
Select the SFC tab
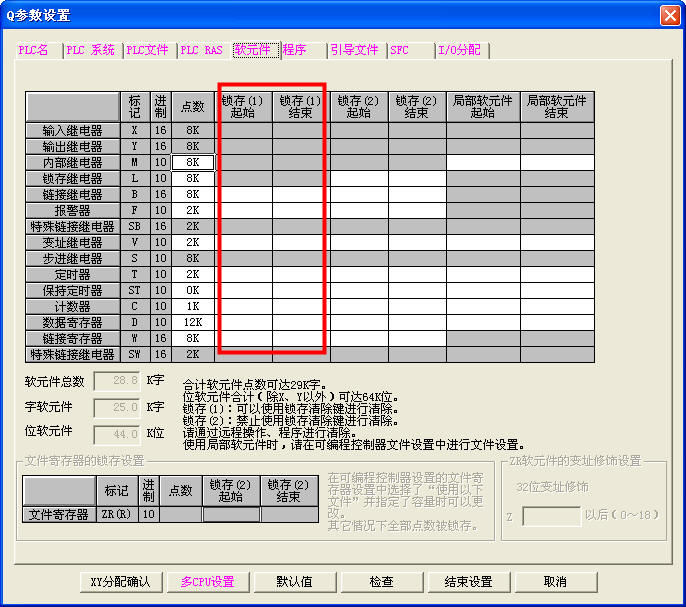click(400, 50)
